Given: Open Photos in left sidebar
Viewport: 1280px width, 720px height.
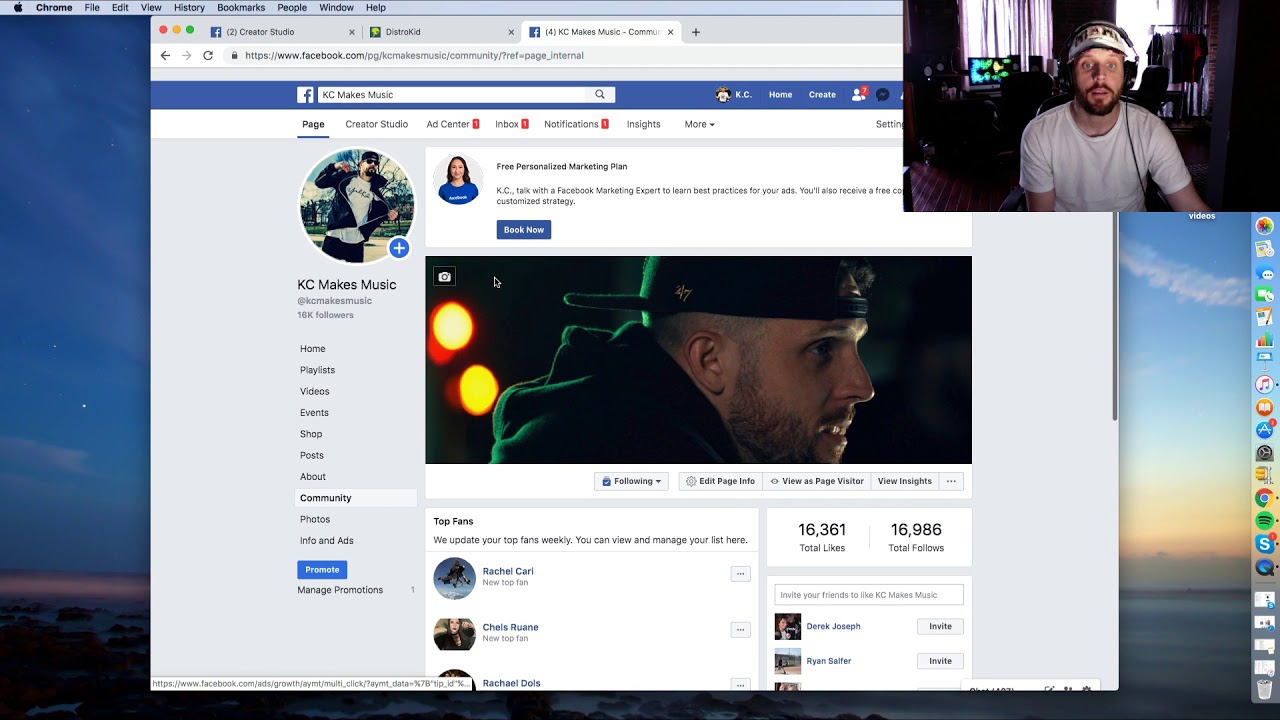Looking at the screenshot, I should coord(315,519).
